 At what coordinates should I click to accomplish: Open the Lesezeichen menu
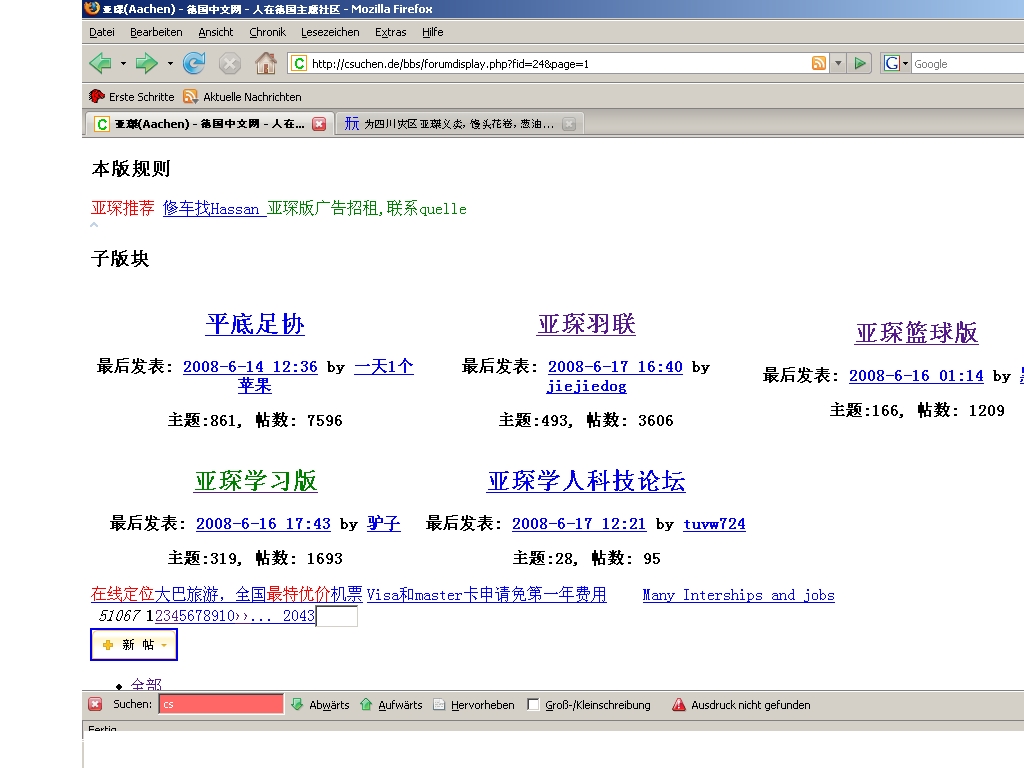click(x=330, y=32)
